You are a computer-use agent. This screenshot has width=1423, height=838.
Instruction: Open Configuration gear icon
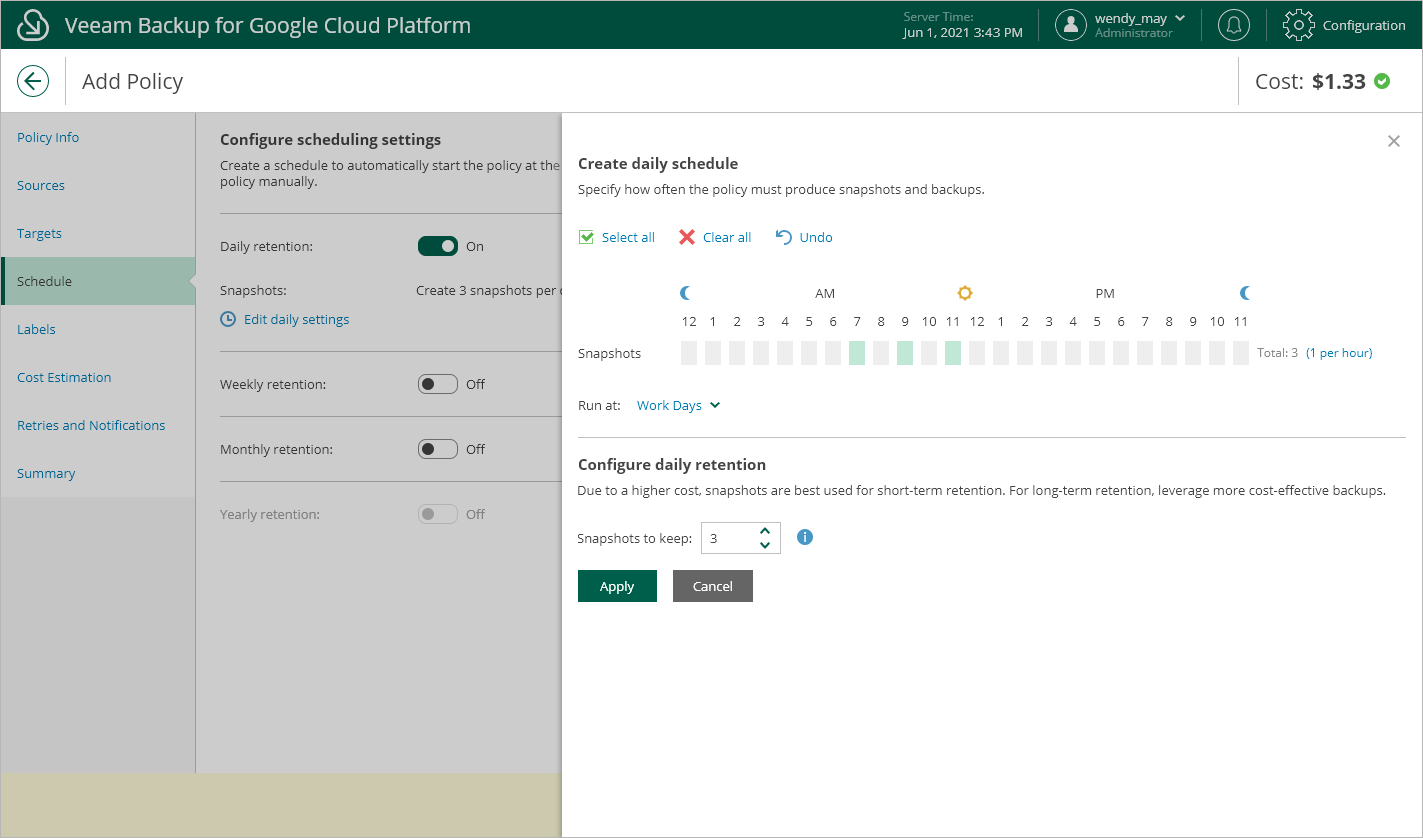coord(1298,25)
